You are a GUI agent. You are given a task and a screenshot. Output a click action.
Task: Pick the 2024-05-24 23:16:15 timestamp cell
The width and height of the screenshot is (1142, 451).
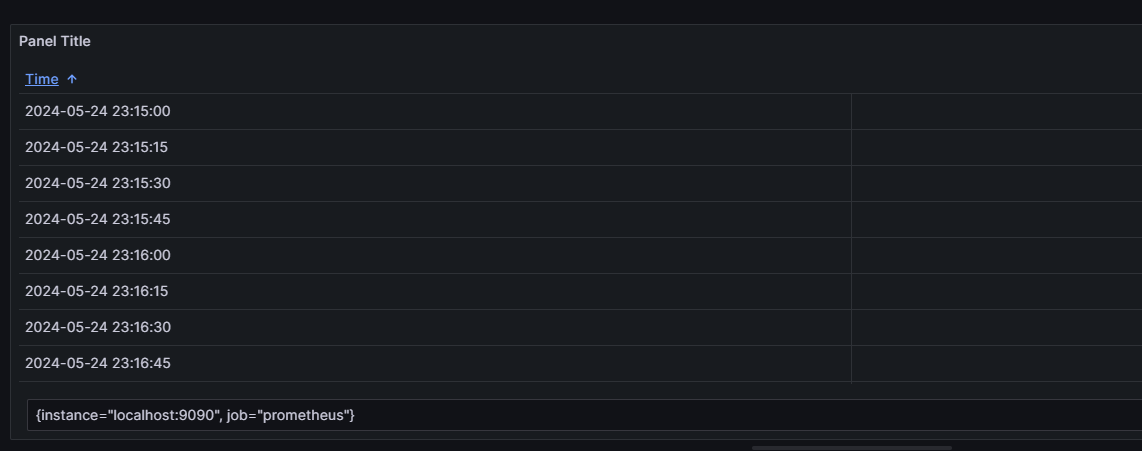(97, 291)
